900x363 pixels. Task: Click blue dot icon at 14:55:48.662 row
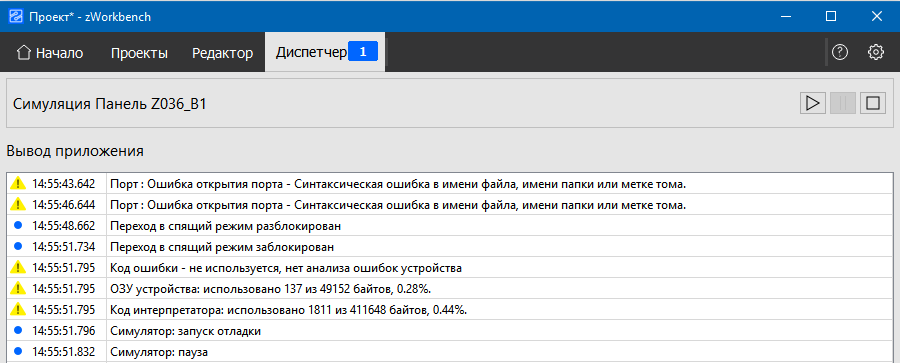tap(18, 225)
